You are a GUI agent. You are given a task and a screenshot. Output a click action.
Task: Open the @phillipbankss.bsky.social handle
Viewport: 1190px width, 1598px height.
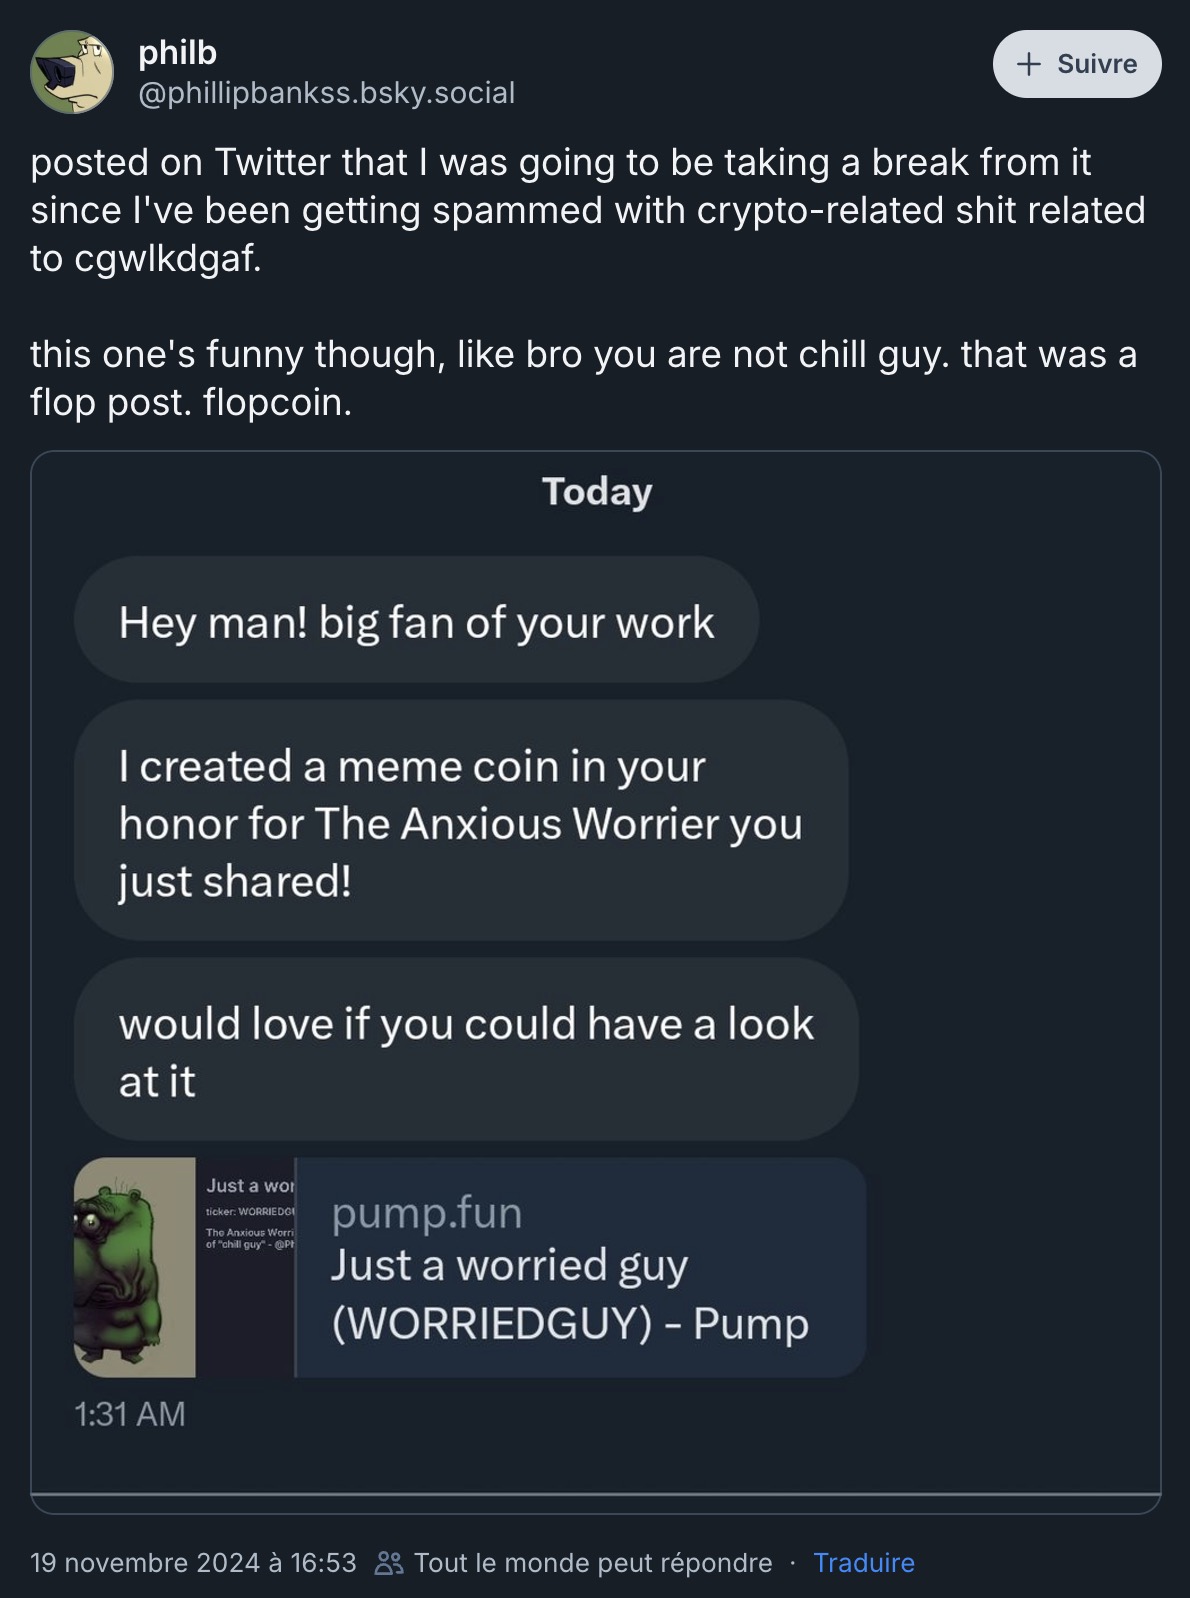326,93
